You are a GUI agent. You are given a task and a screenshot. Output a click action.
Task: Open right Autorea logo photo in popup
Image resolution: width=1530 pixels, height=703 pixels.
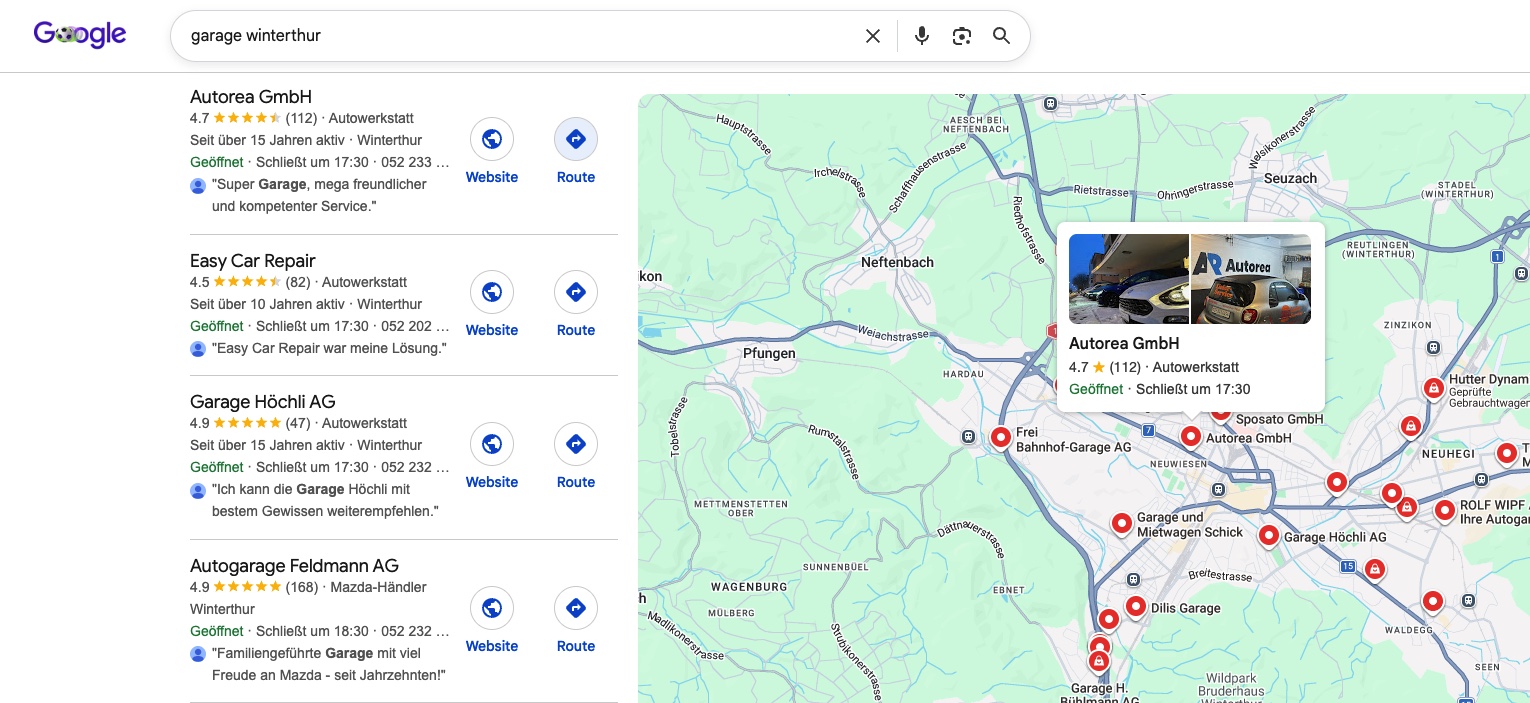[x=1251, y=279]
